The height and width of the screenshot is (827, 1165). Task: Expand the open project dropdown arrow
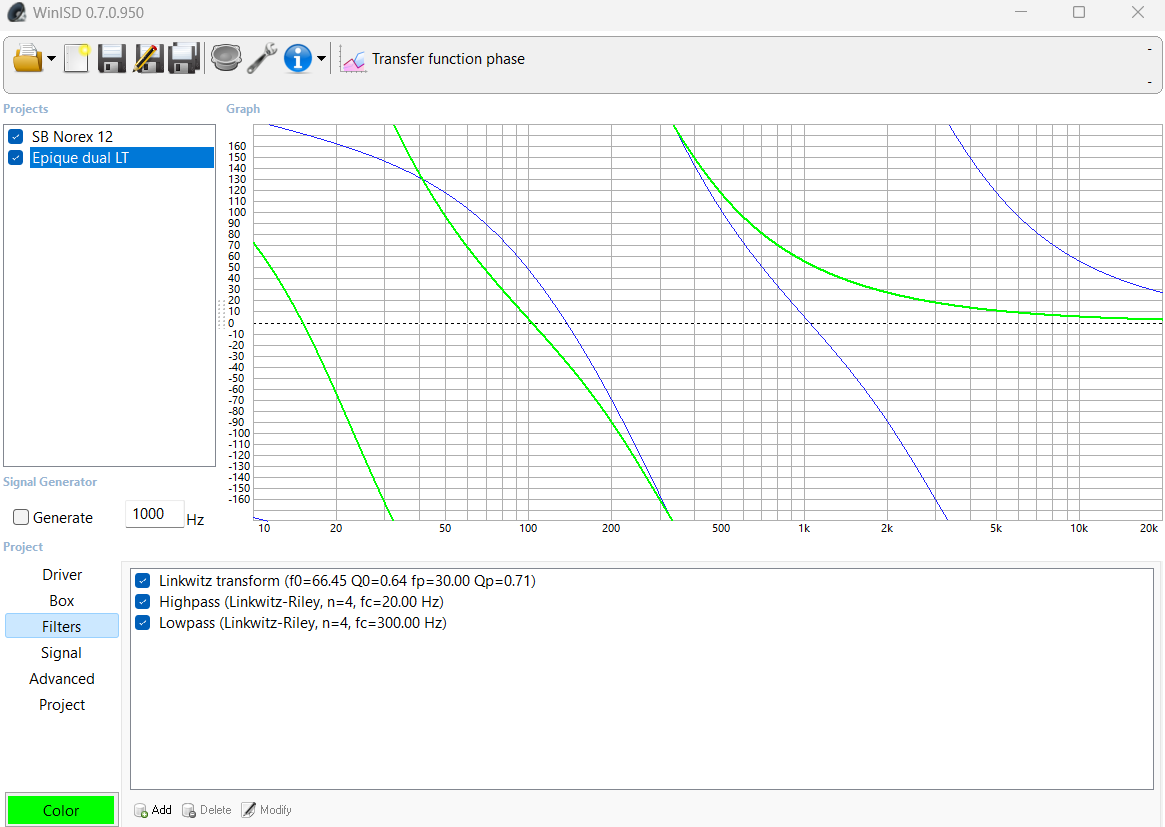(51, 59)
